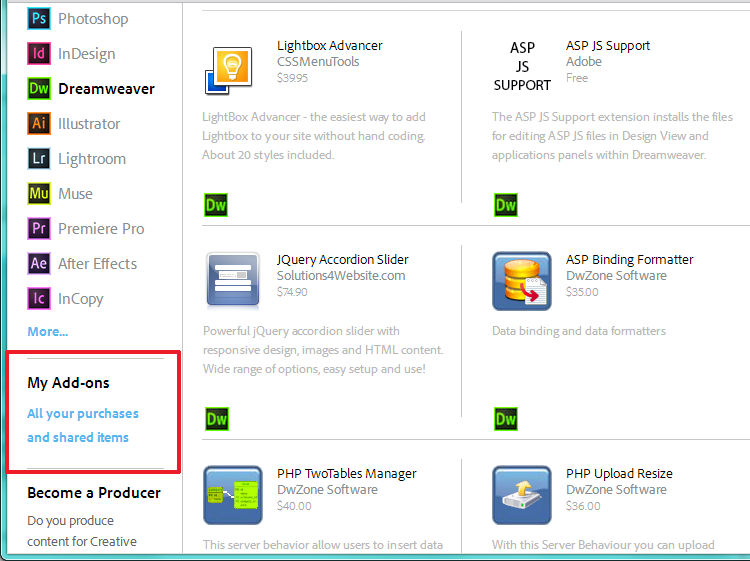Screen dimensions: 750x561
Task: Open the PHP Upload Resize title
Action: pos(619,473)
